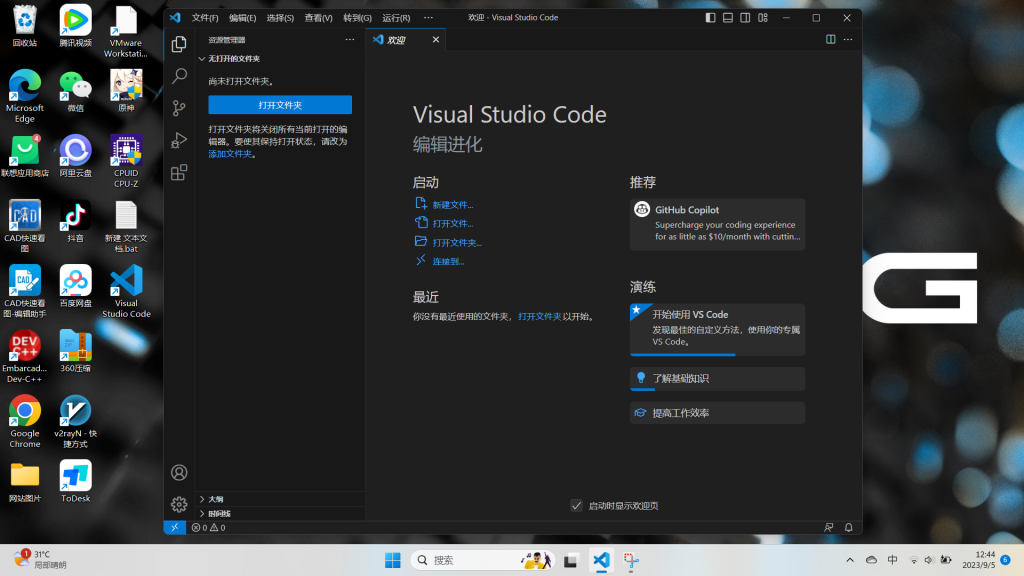Open the 运行(R) menu

(x=396, y=18)
